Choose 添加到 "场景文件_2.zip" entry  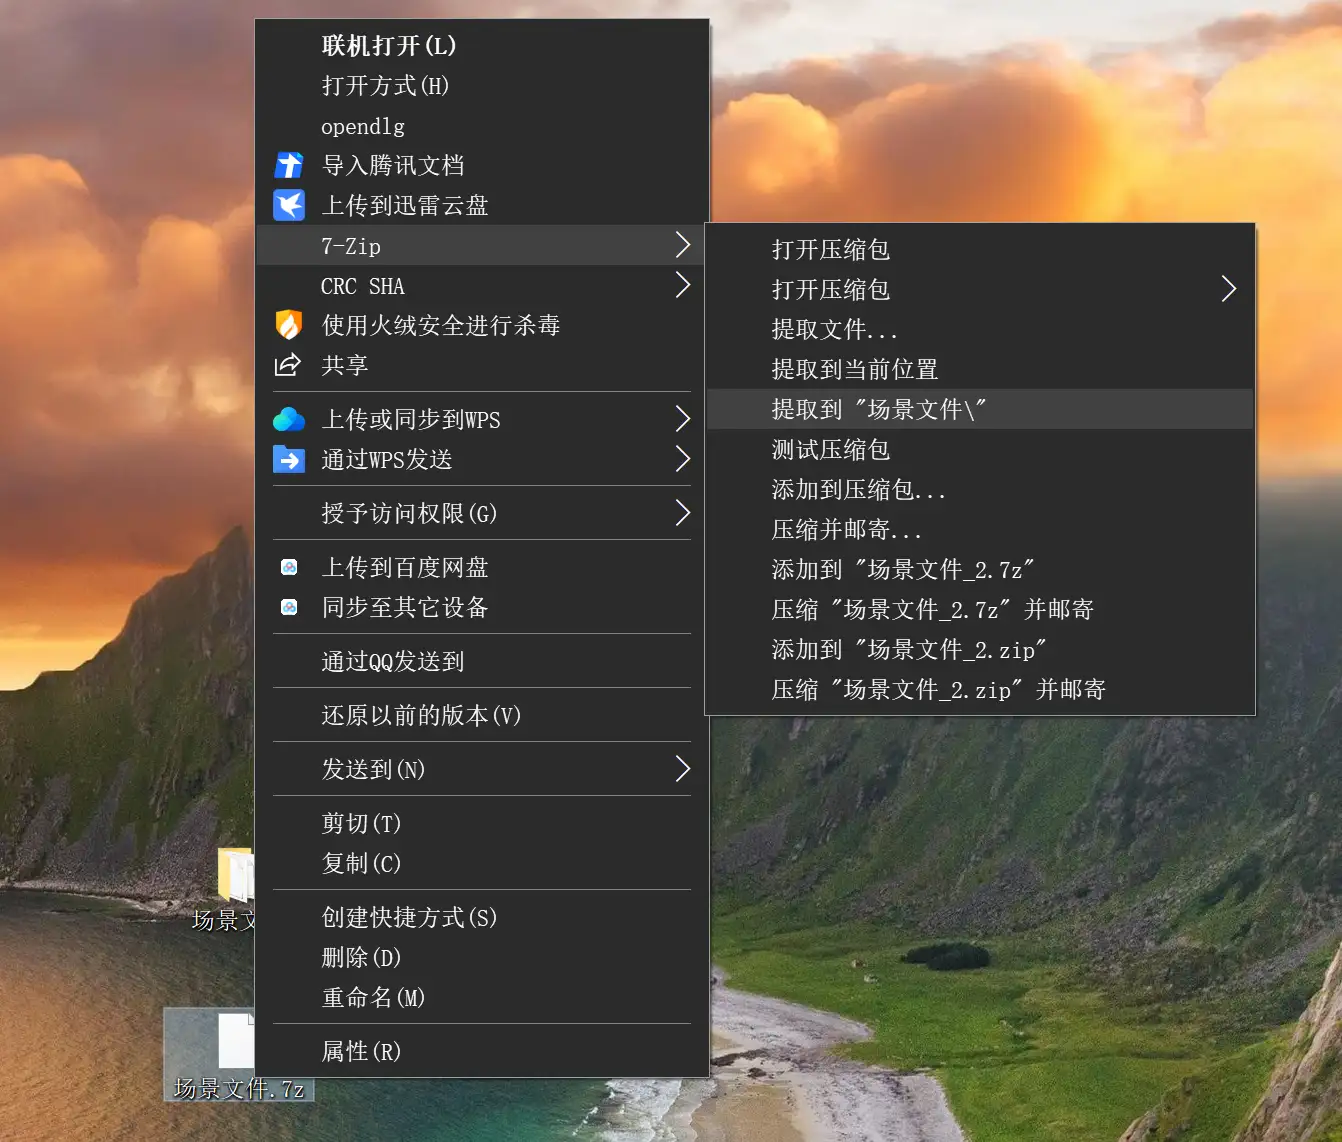click(x=908, y=650)
